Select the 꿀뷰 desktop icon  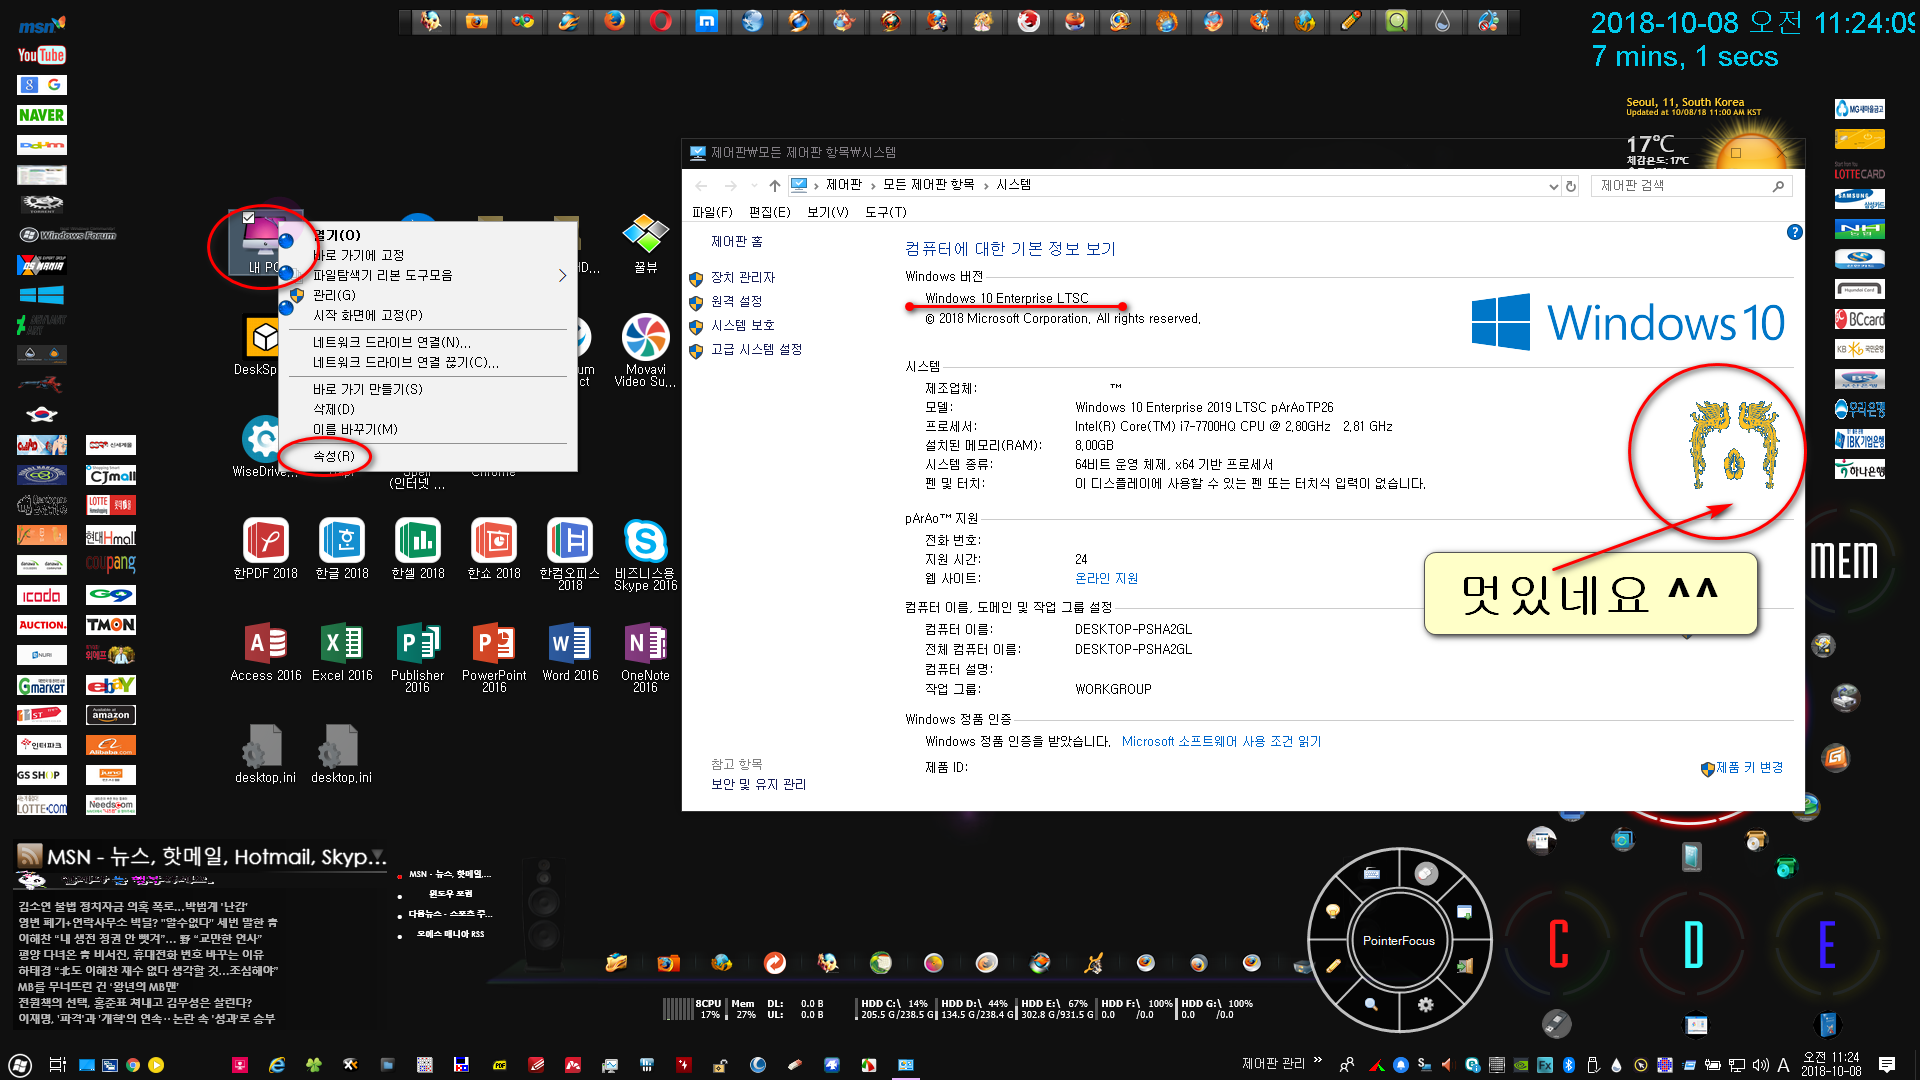click(x=646, y=243)
